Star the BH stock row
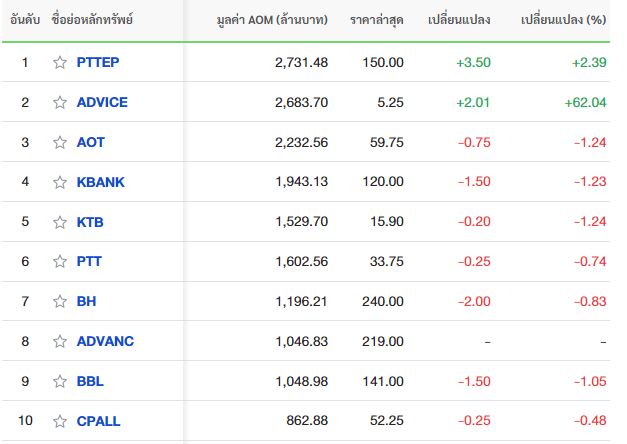Screen dimensions: 627x444 (60, 301)
